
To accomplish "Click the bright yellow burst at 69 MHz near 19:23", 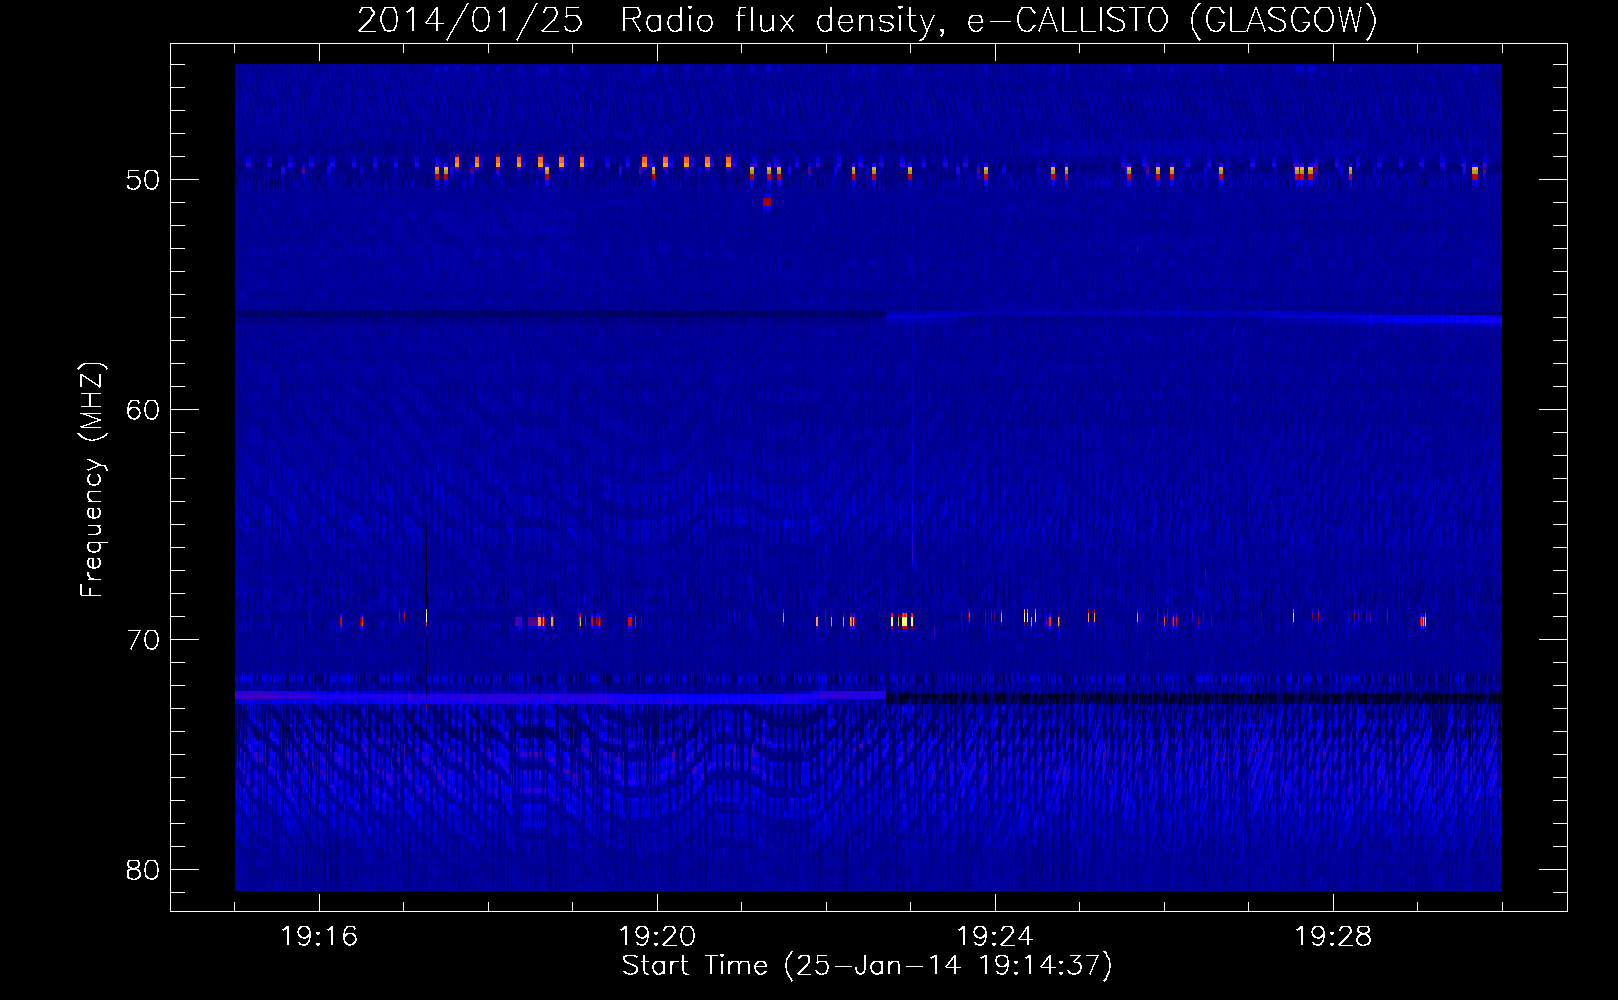I will (904, 621).
